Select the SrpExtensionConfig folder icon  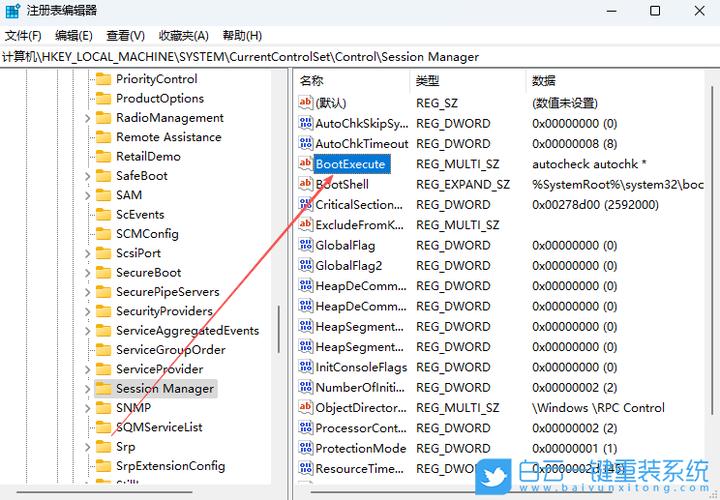[103, 466]
